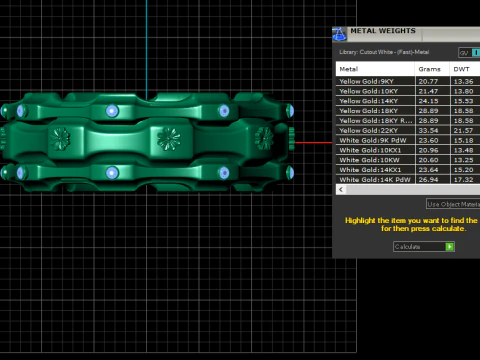Viewport: 480px width, 360px height.
Task: Select the White Gold:9K PdW row
Action: click(x=408, y=140)
